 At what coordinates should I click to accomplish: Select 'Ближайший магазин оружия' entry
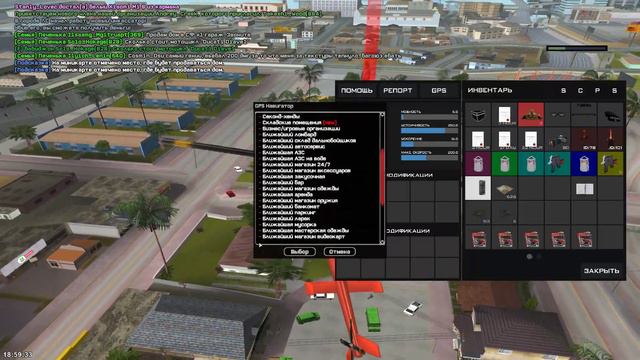coord(300,200)
